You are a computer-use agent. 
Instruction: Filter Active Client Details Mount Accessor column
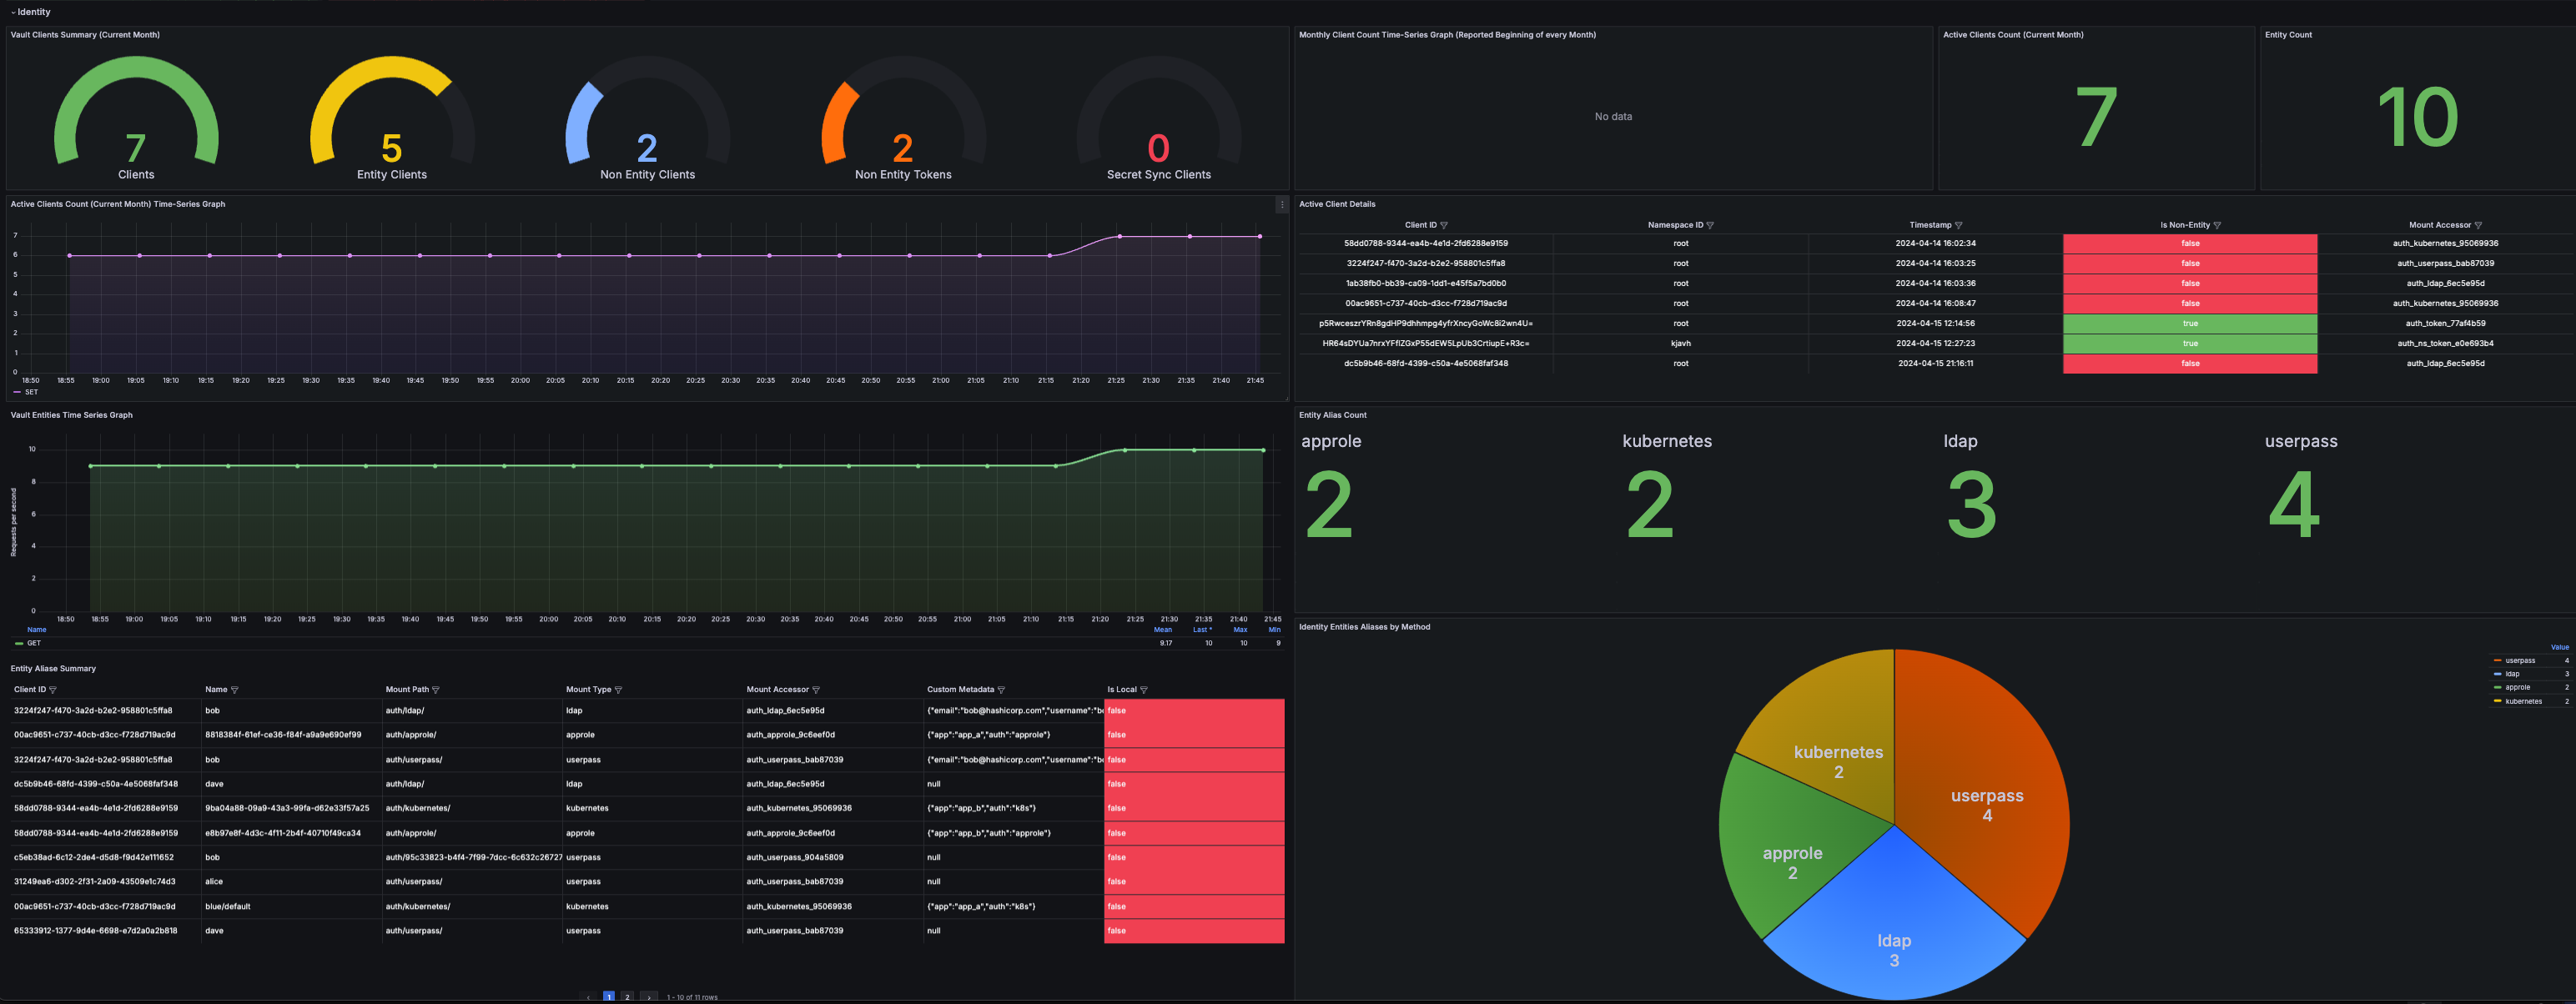pyautogui.click(x=2478, y=225)
